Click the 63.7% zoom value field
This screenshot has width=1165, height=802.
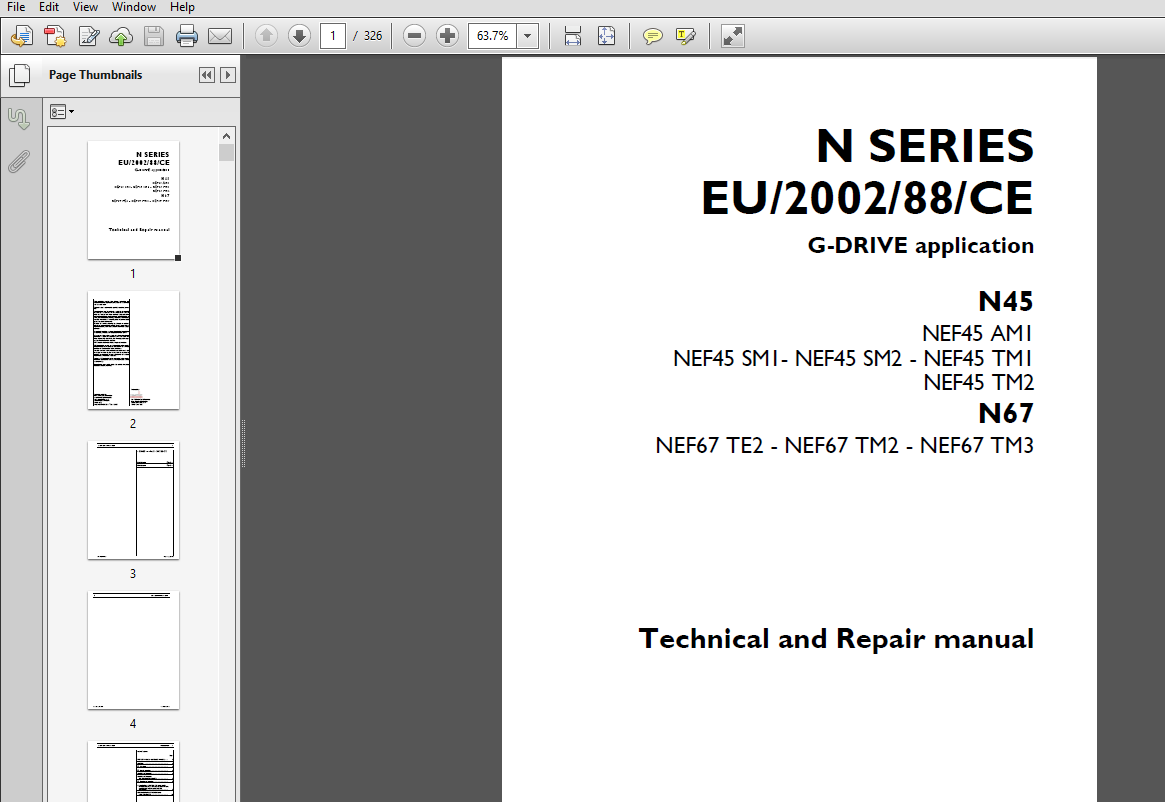coord(492,36)
